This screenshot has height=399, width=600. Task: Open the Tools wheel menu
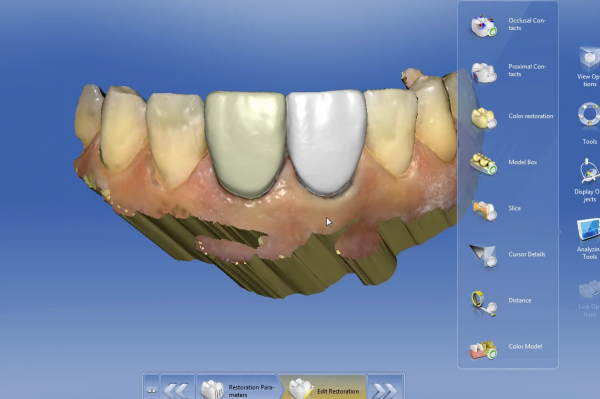coord(589,123)
